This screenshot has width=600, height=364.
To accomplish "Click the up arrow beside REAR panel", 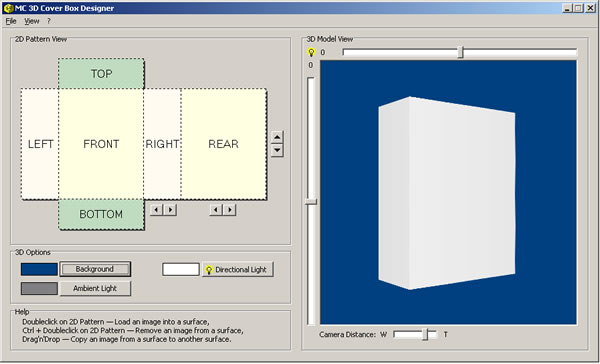I will click(x=277, y=137).
